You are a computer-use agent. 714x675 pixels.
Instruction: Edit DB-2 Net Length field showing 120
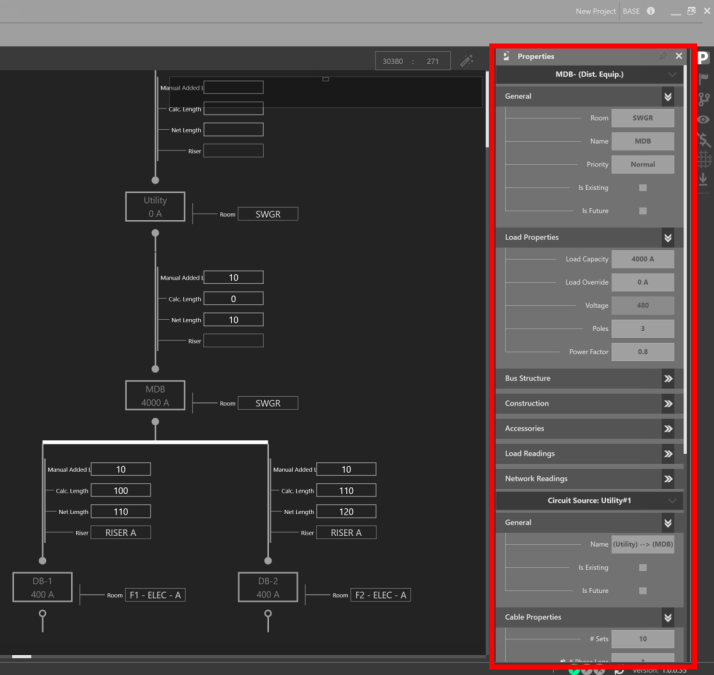[x=346, y=511]
